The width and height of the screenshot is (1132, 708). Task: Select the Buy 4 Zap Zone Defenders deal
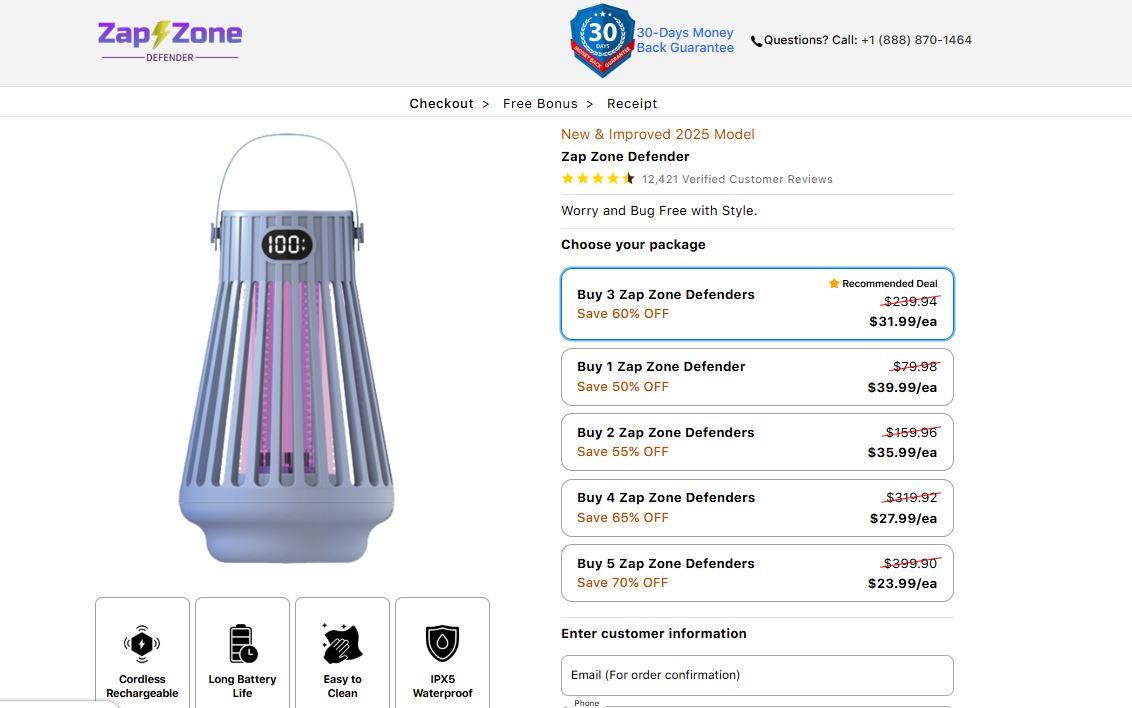(757, 508)
